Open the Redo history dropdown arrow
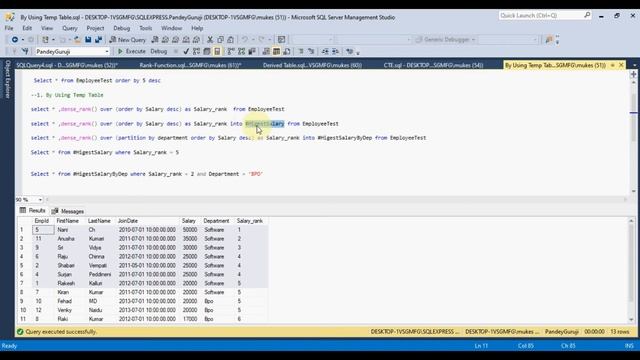This screenshot has width=640, height=360. (269, 40)
